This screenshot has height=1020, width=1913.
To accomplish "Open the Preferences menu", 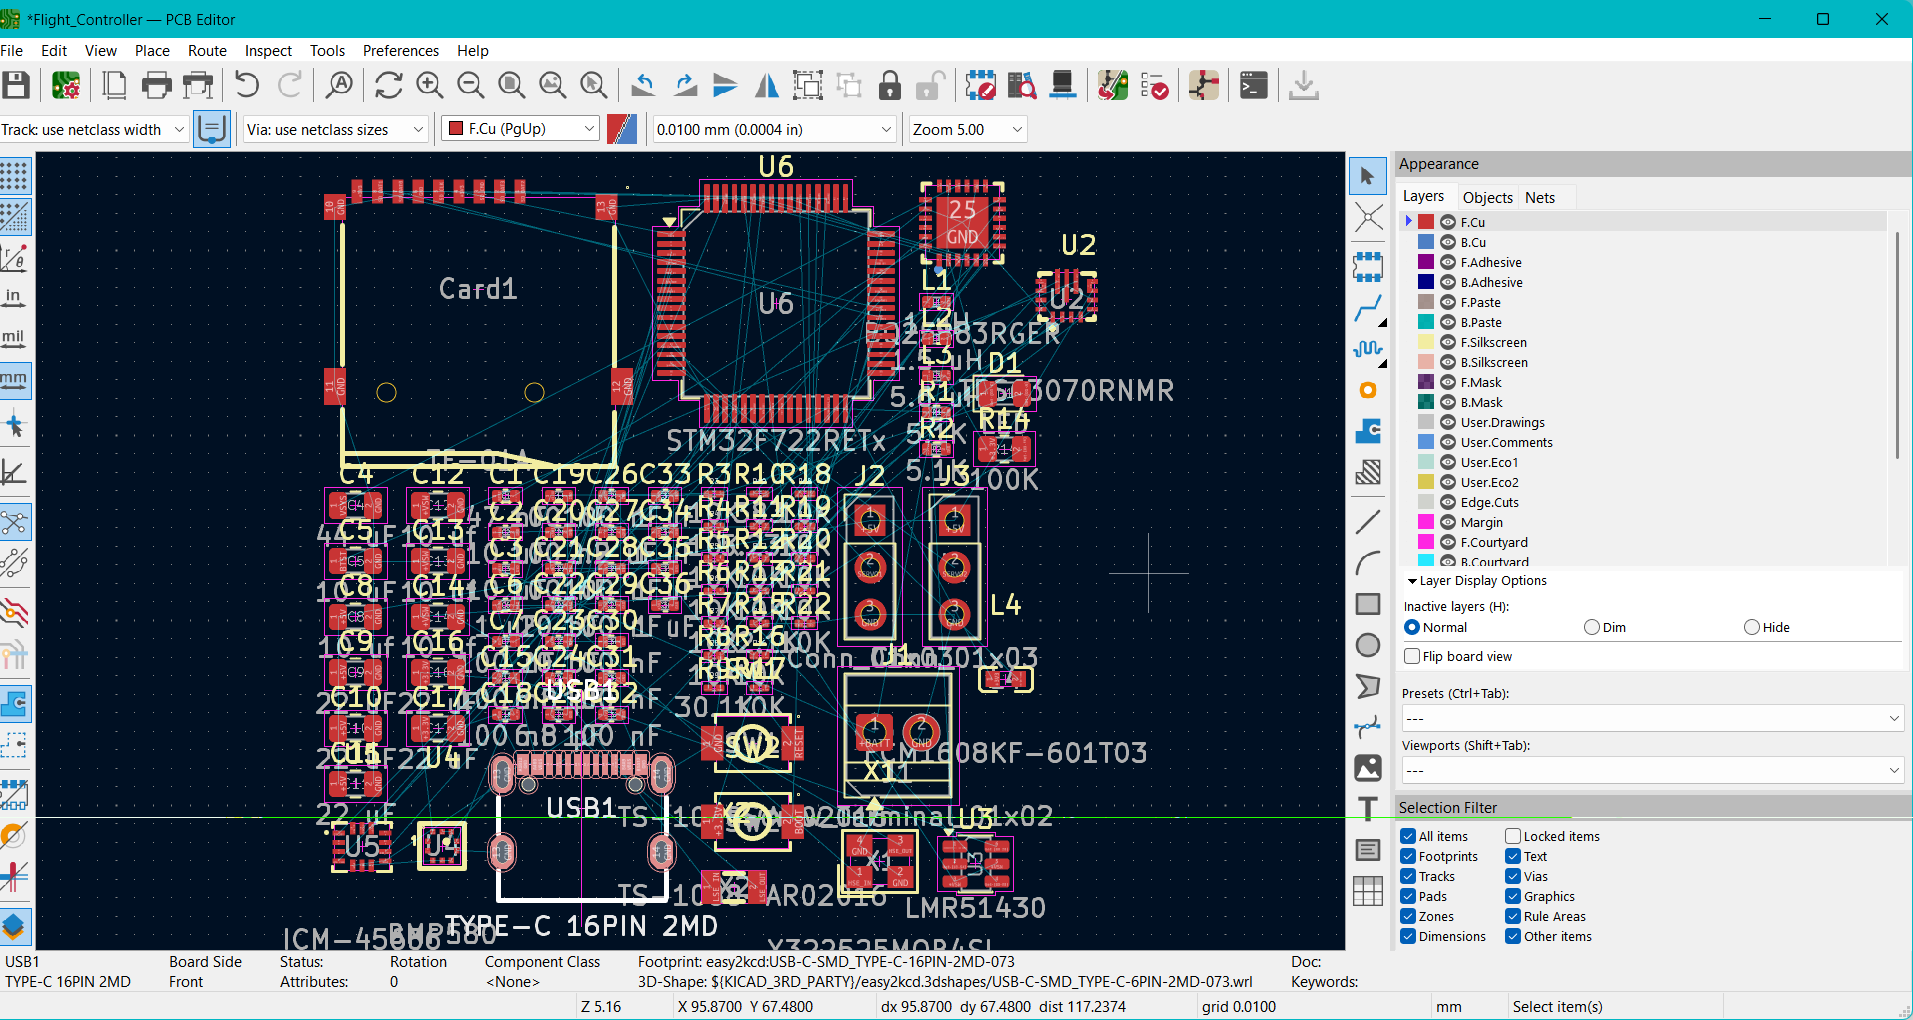I will [x=400, y=51].
